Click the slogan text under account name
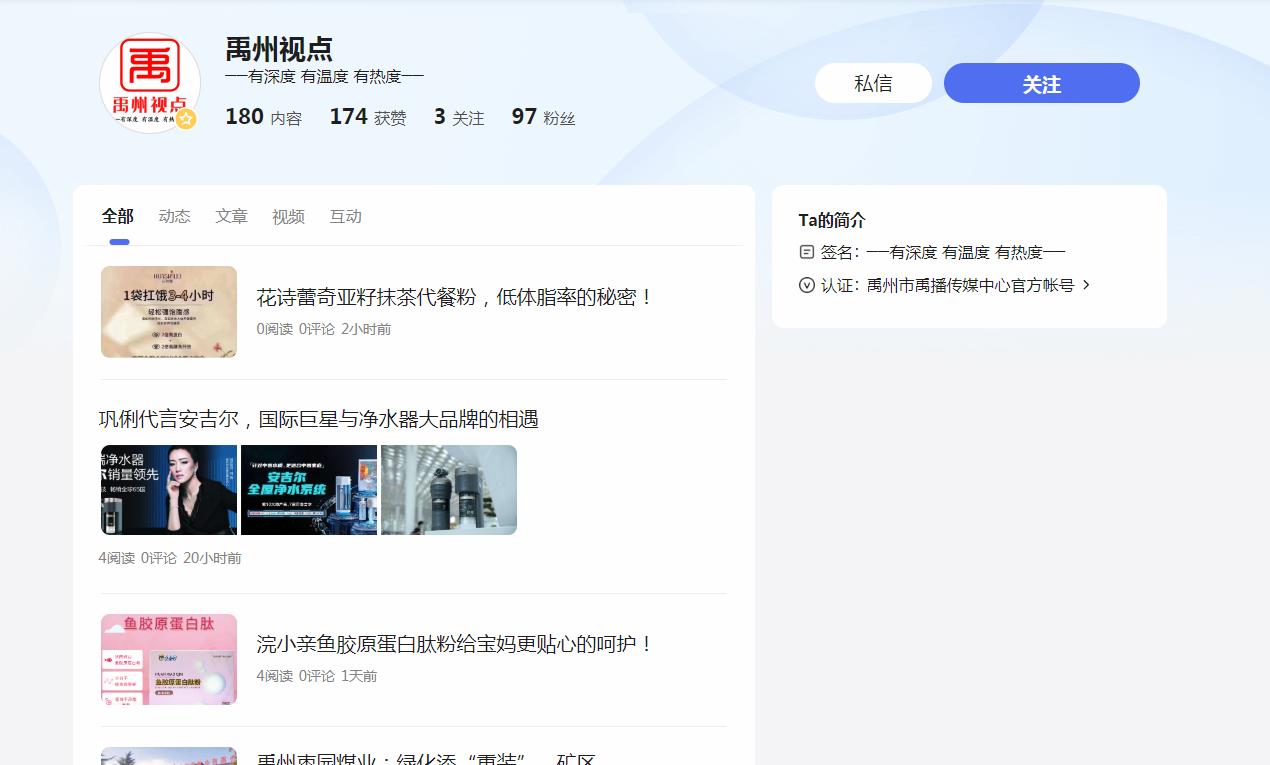Screen dimensions: 1270x765 click(325, 76)
